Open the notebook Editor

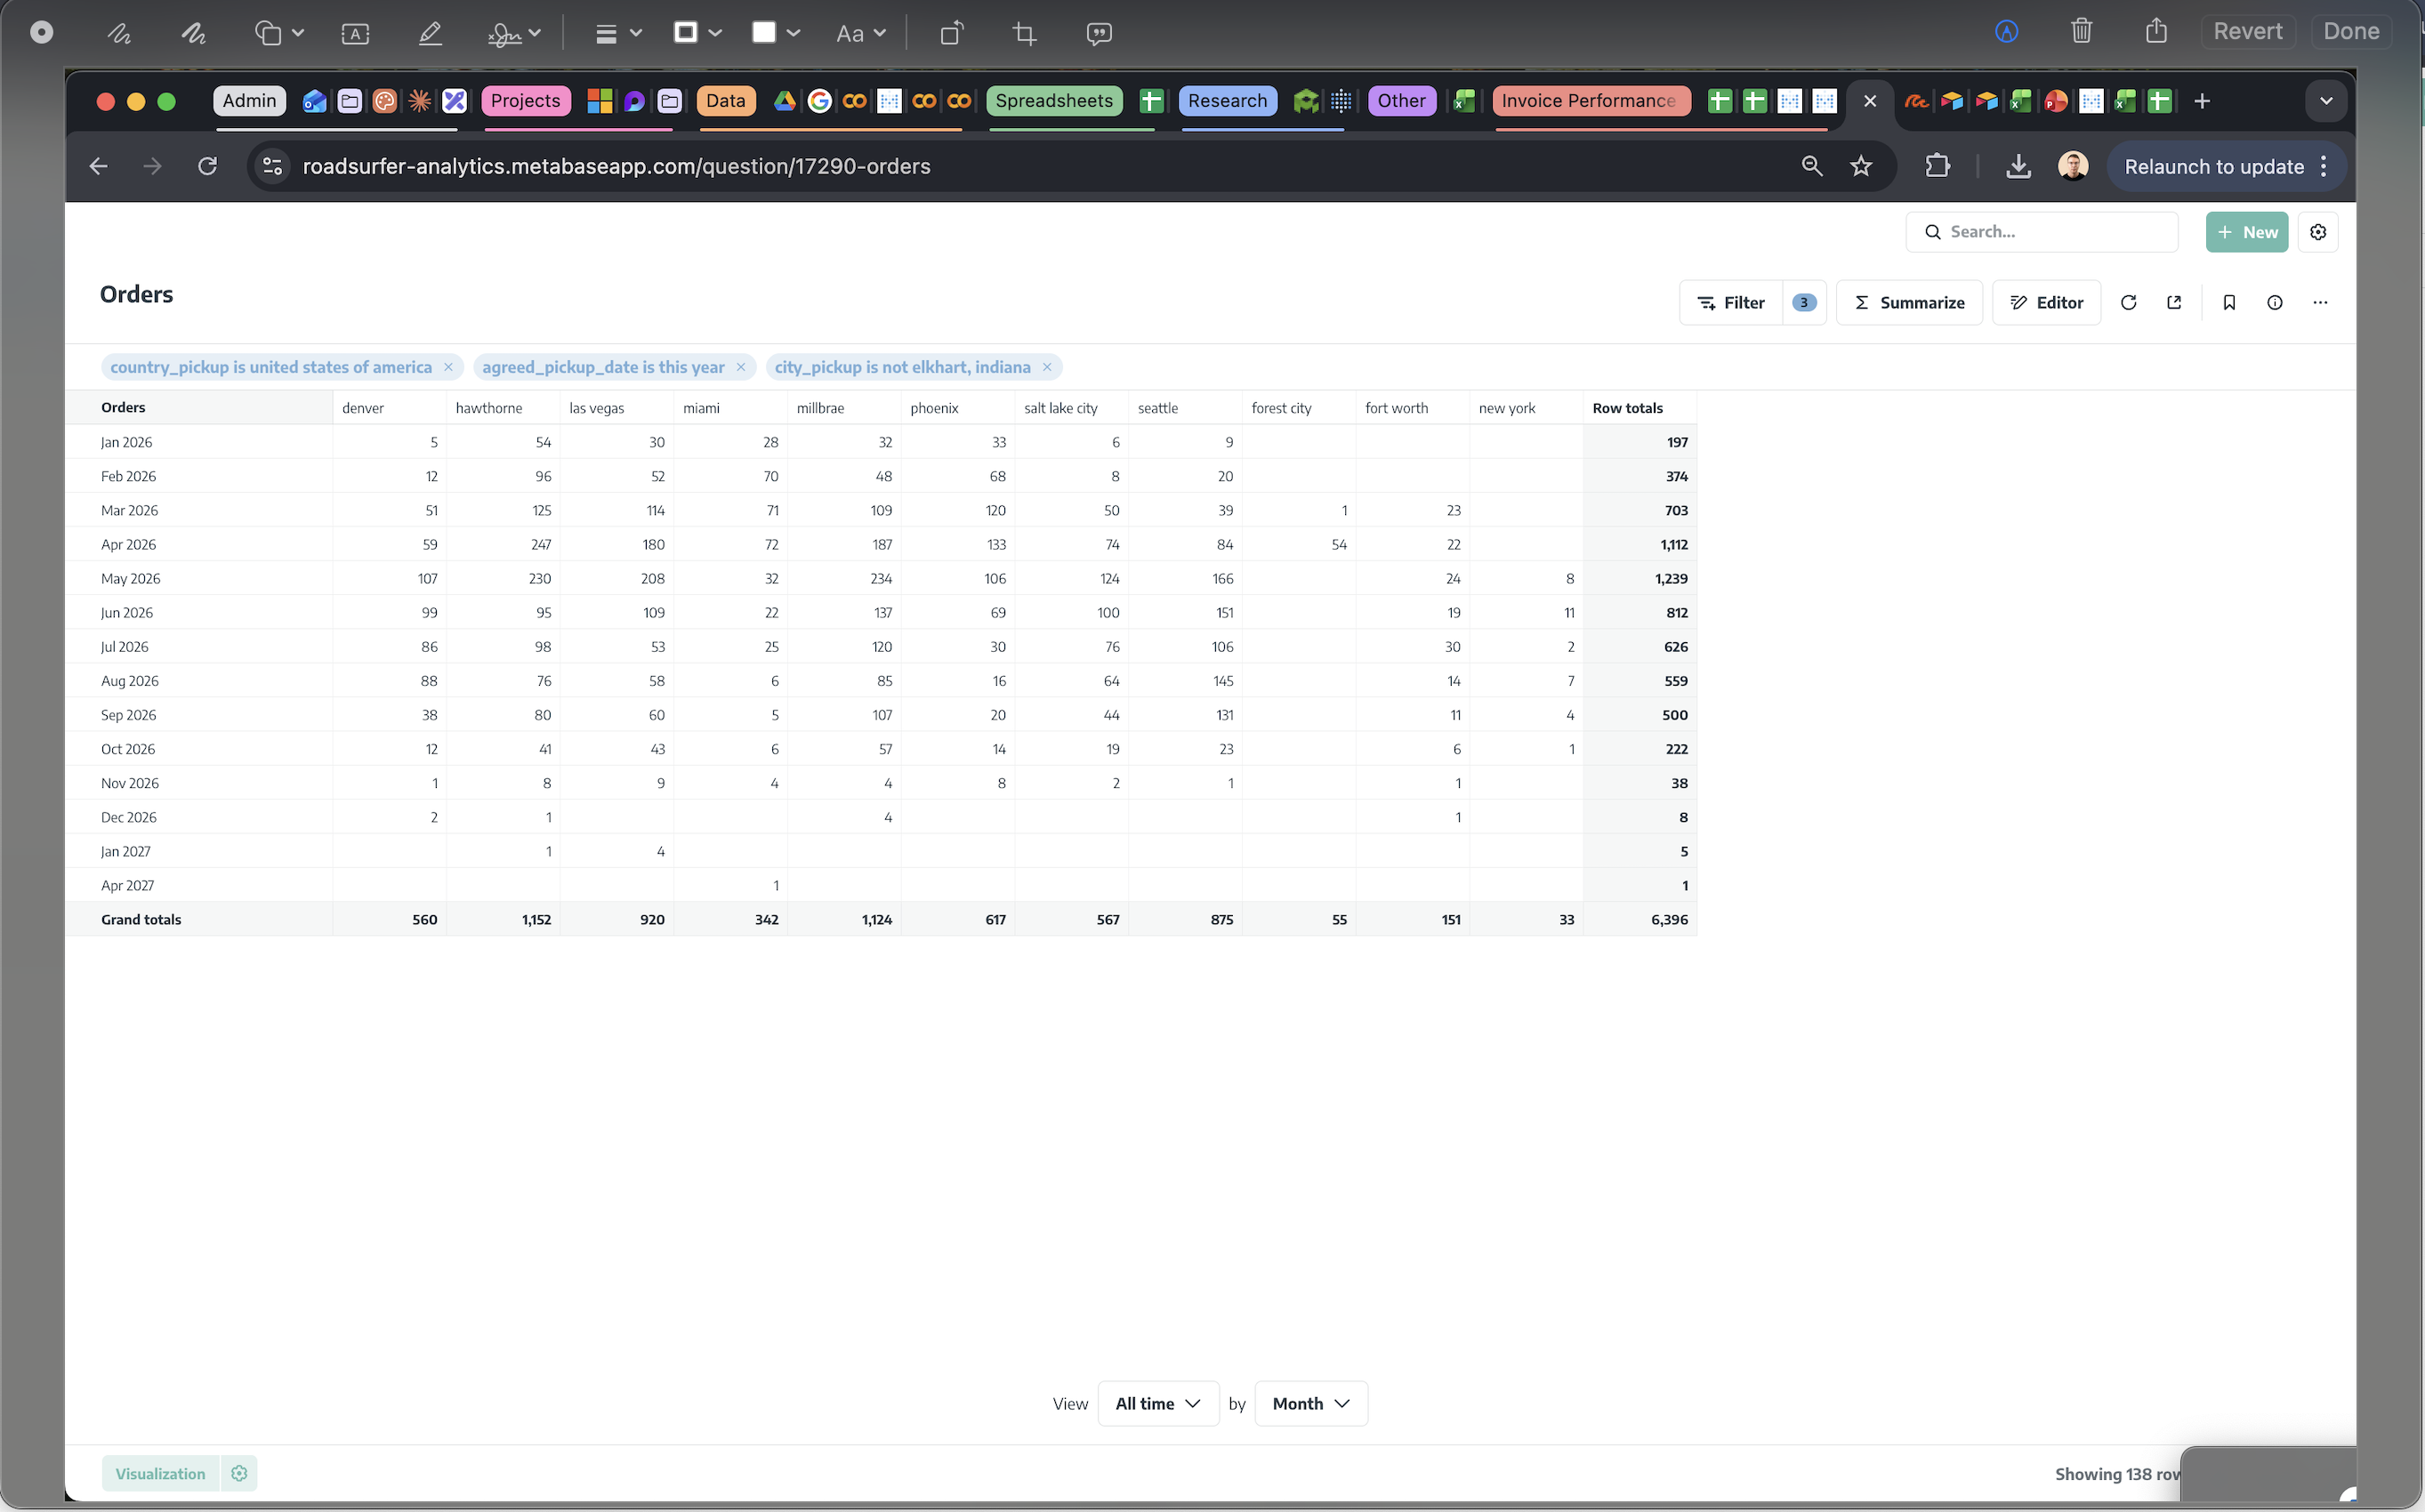coord(2046,303)
